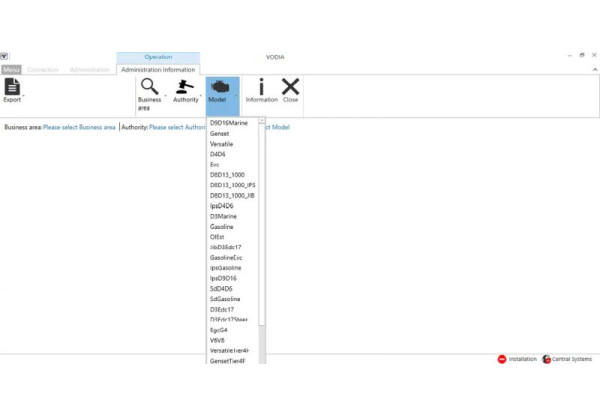
Task: Open the Information icon
Action: coord(261,87)
